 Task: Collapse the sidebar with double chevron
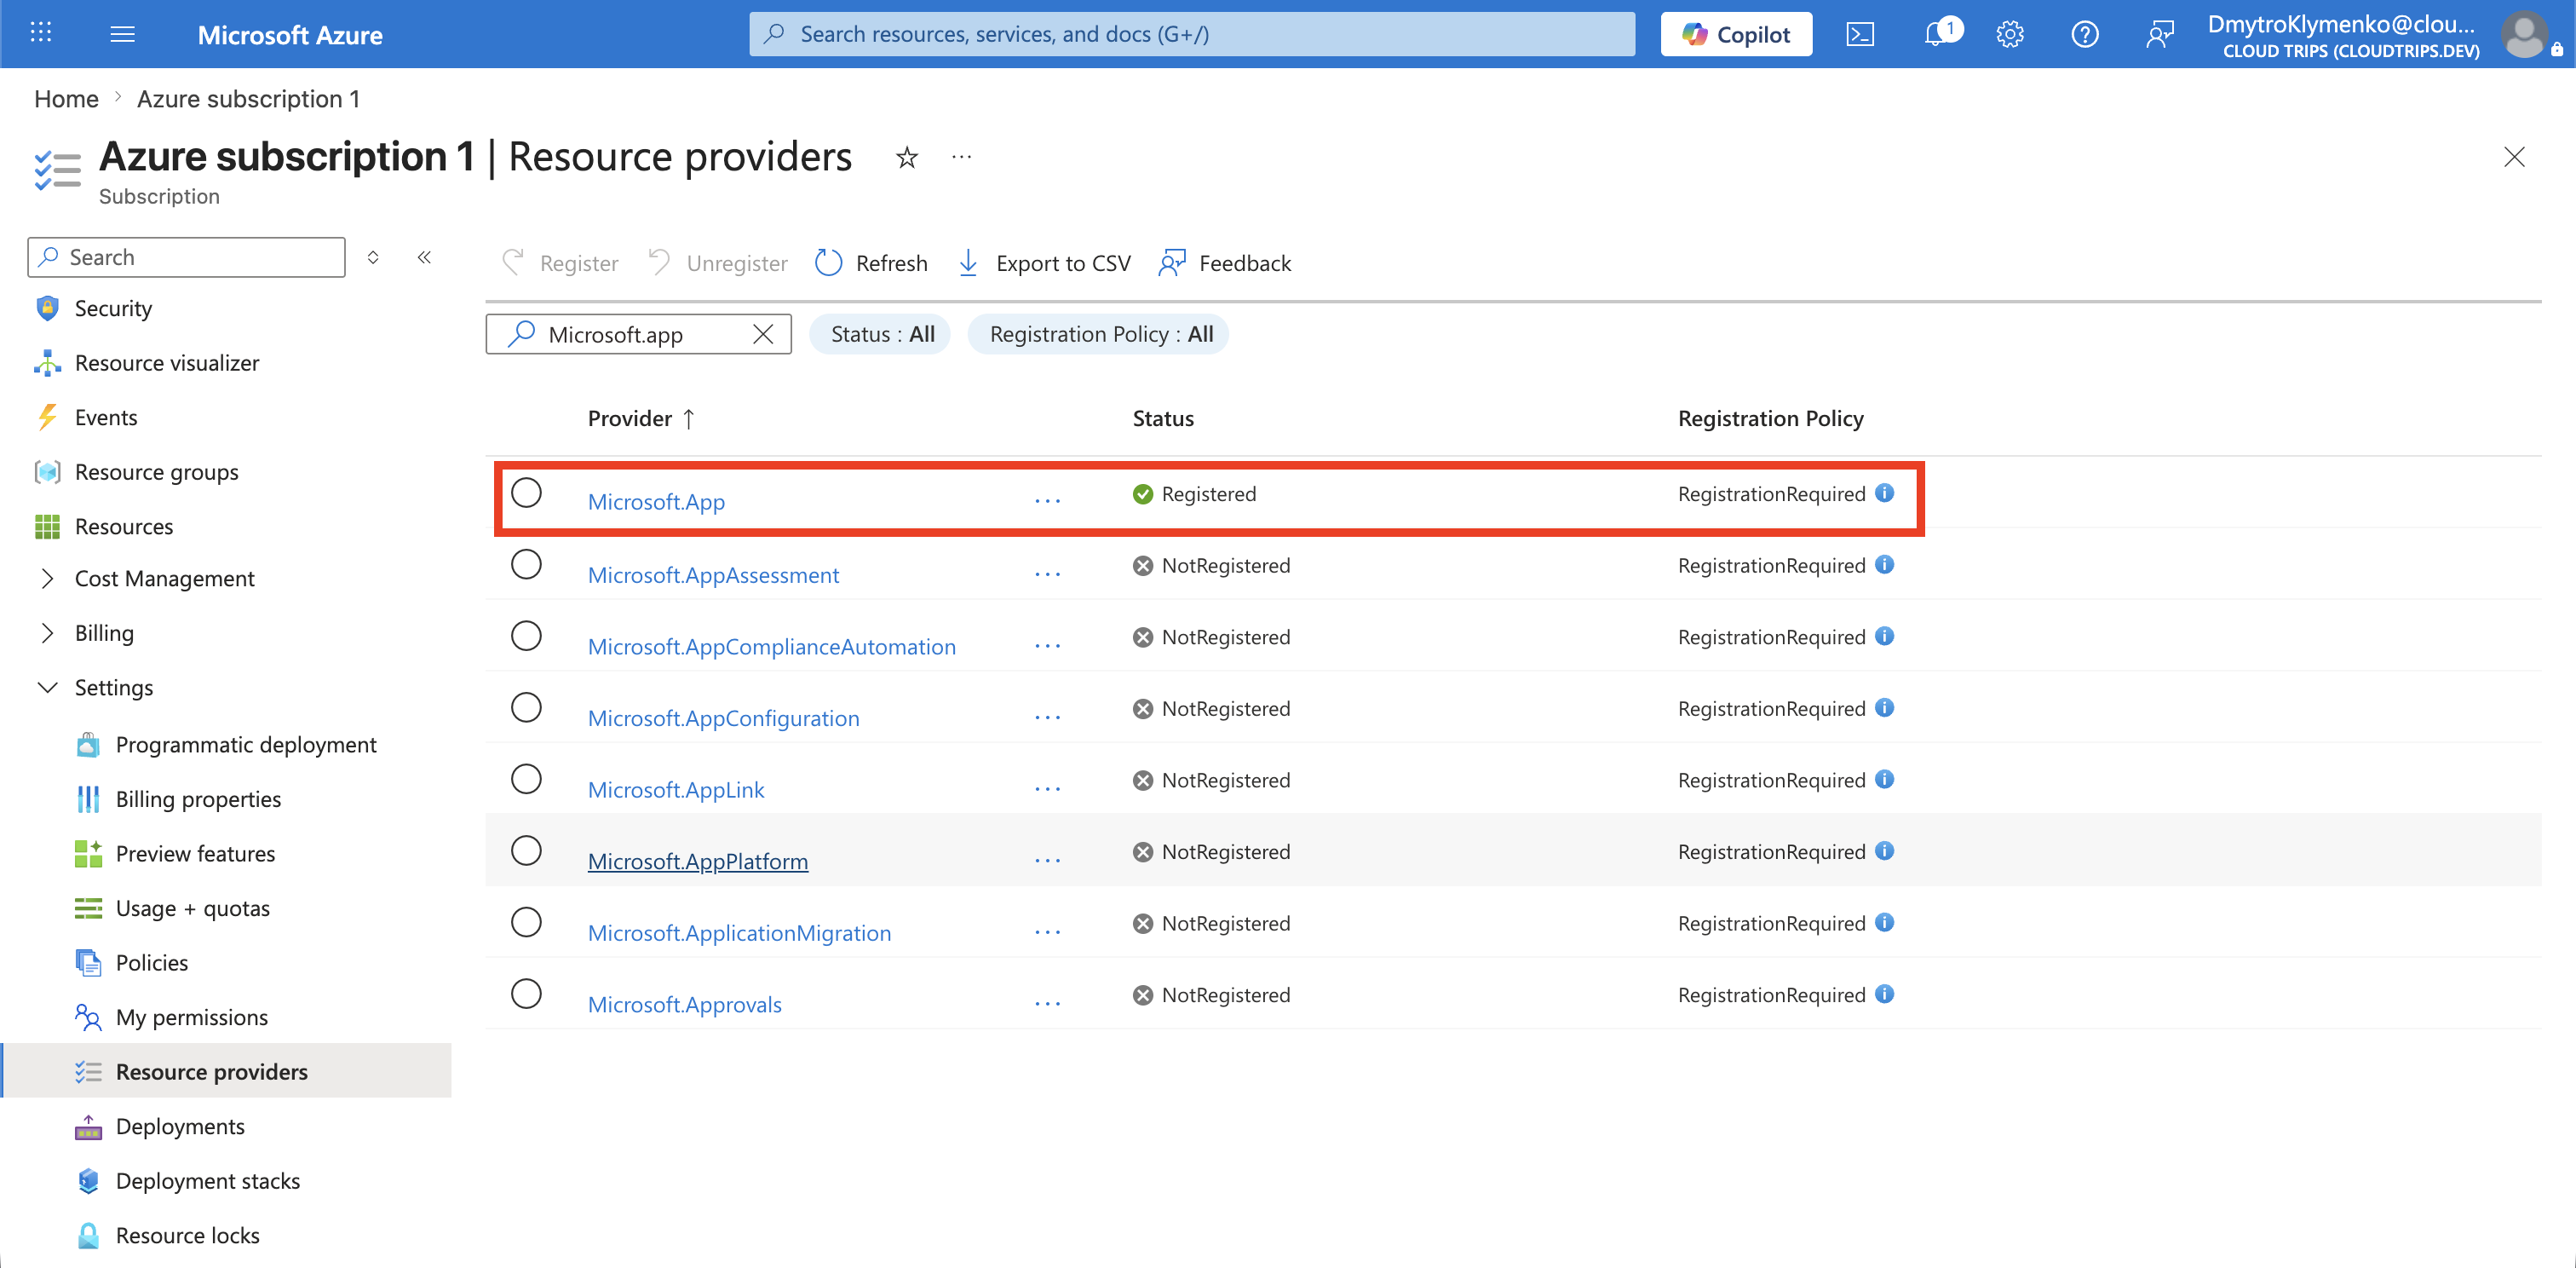tap(424, 257)
